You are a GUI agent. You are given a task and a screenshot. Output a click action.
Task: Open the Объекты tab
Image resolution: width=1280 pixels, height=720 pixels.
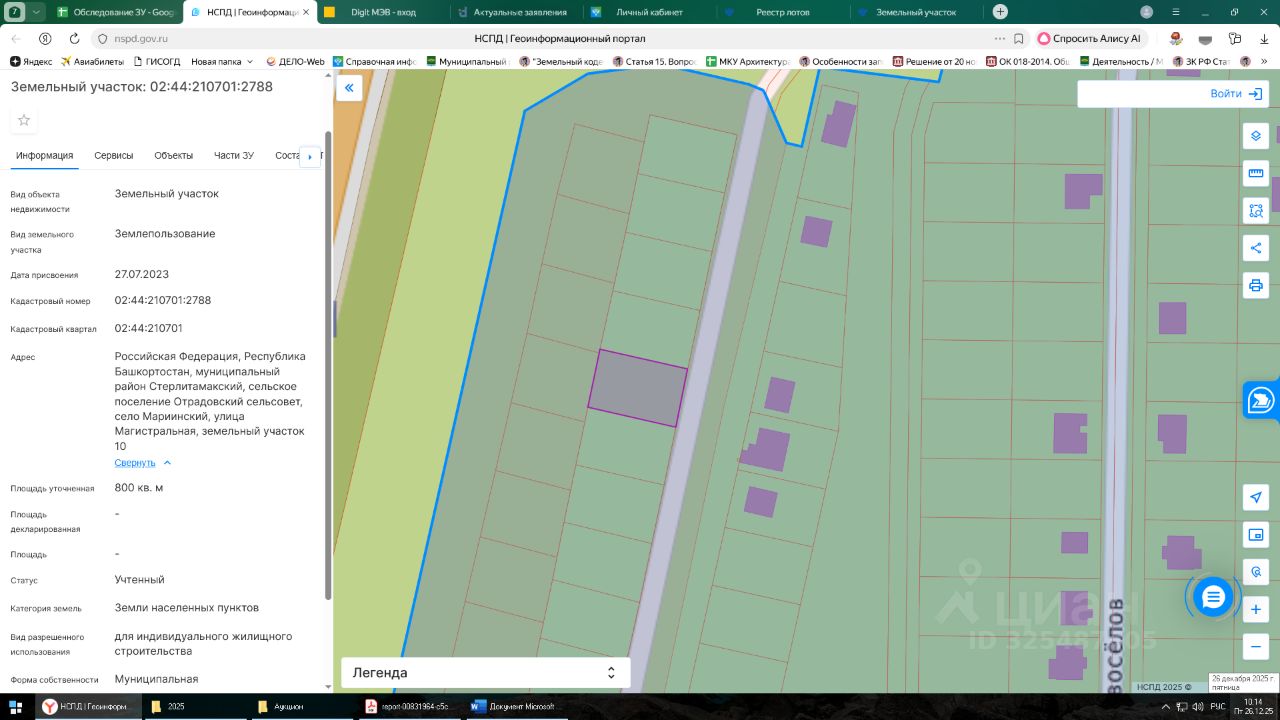point(174,156)
